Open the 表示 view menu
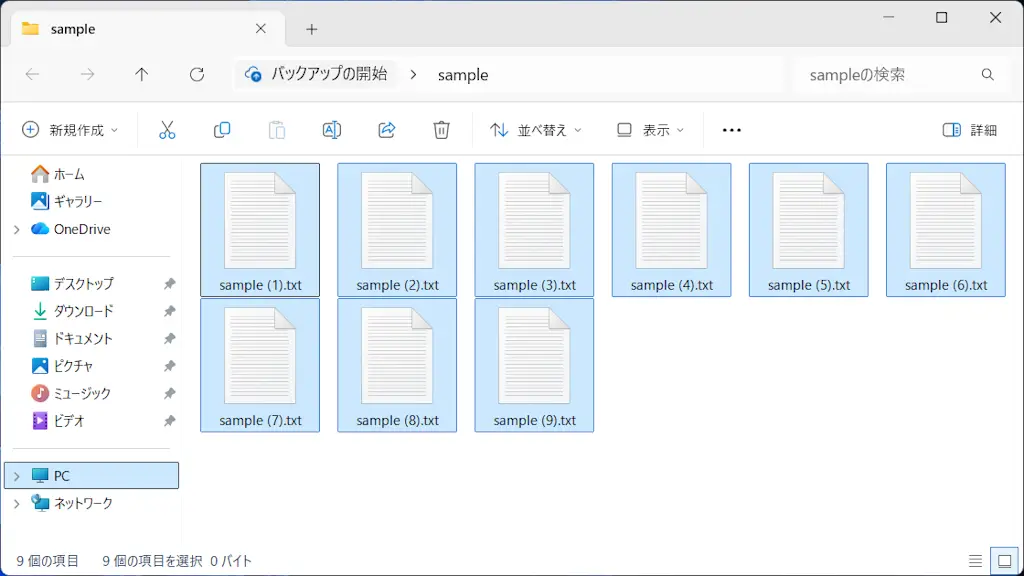Screen dimensions: 1024x576 [x=650, y=130]
